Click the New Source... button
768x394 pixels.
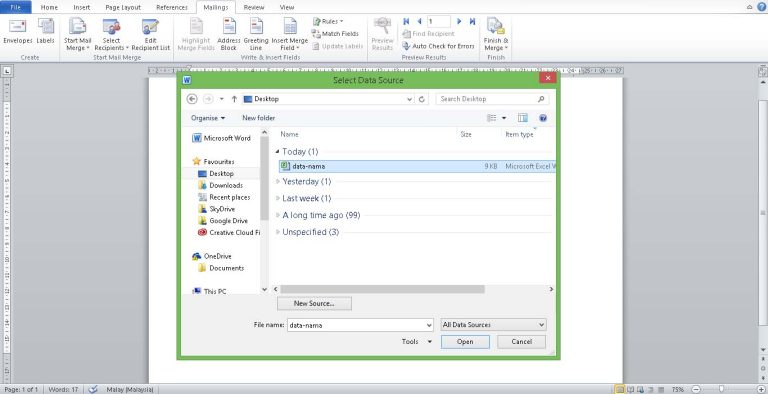coord(314,304)
